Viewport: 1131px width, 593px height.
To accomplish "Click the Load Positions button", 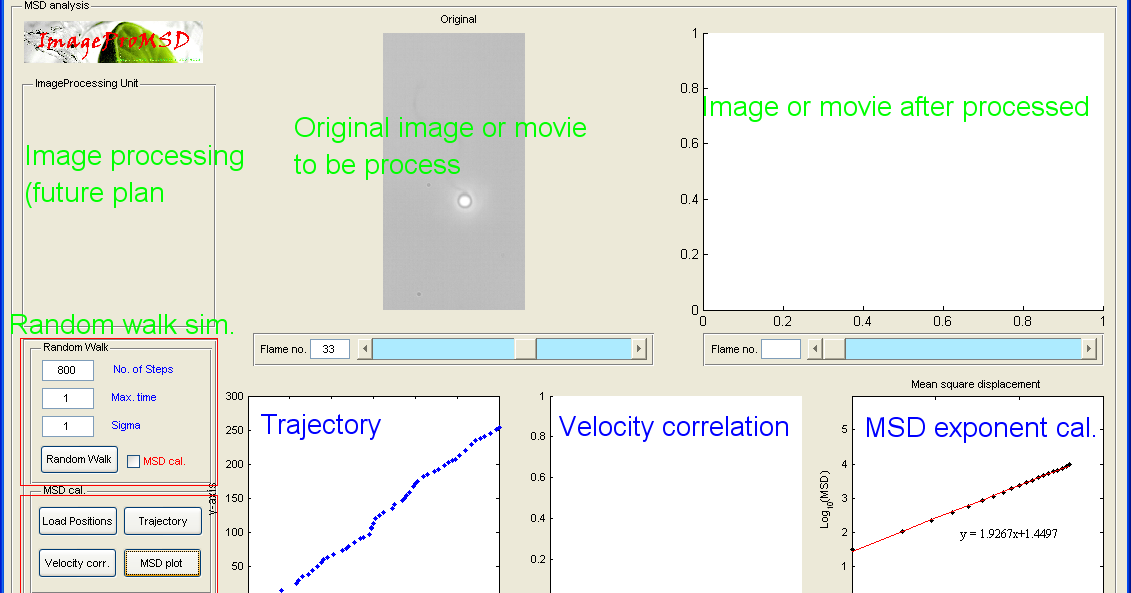I will tap(77, 521).
